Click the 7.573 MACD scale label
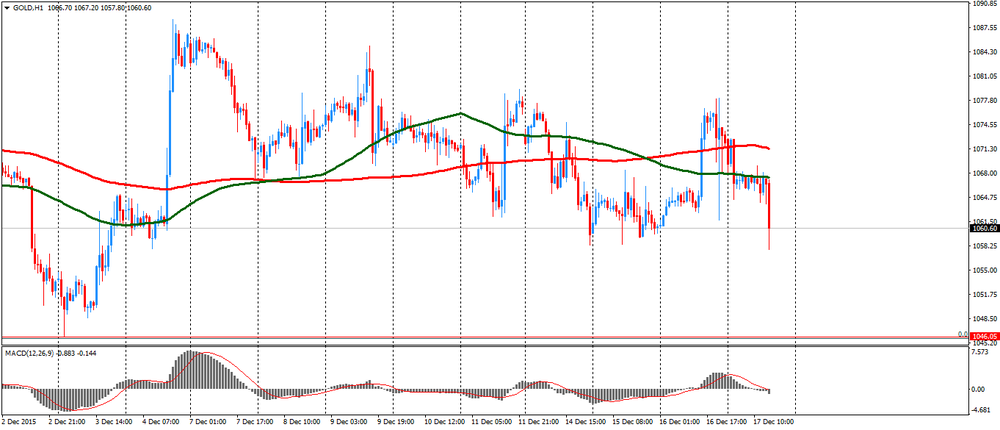The width and height of the screenshot is (1000, 430). pyautogui.click(x=982, y=352)
